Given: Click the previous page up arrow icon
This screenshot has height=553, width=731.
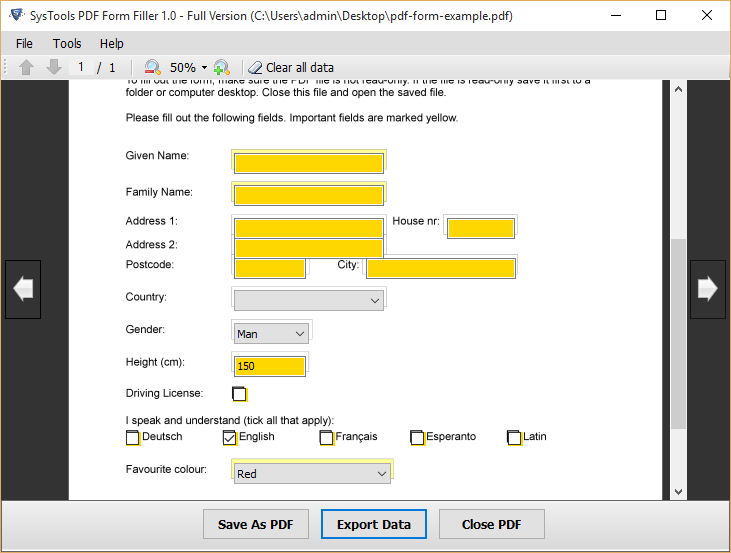Looking at the screenshot, I should (x=26, y=68).
